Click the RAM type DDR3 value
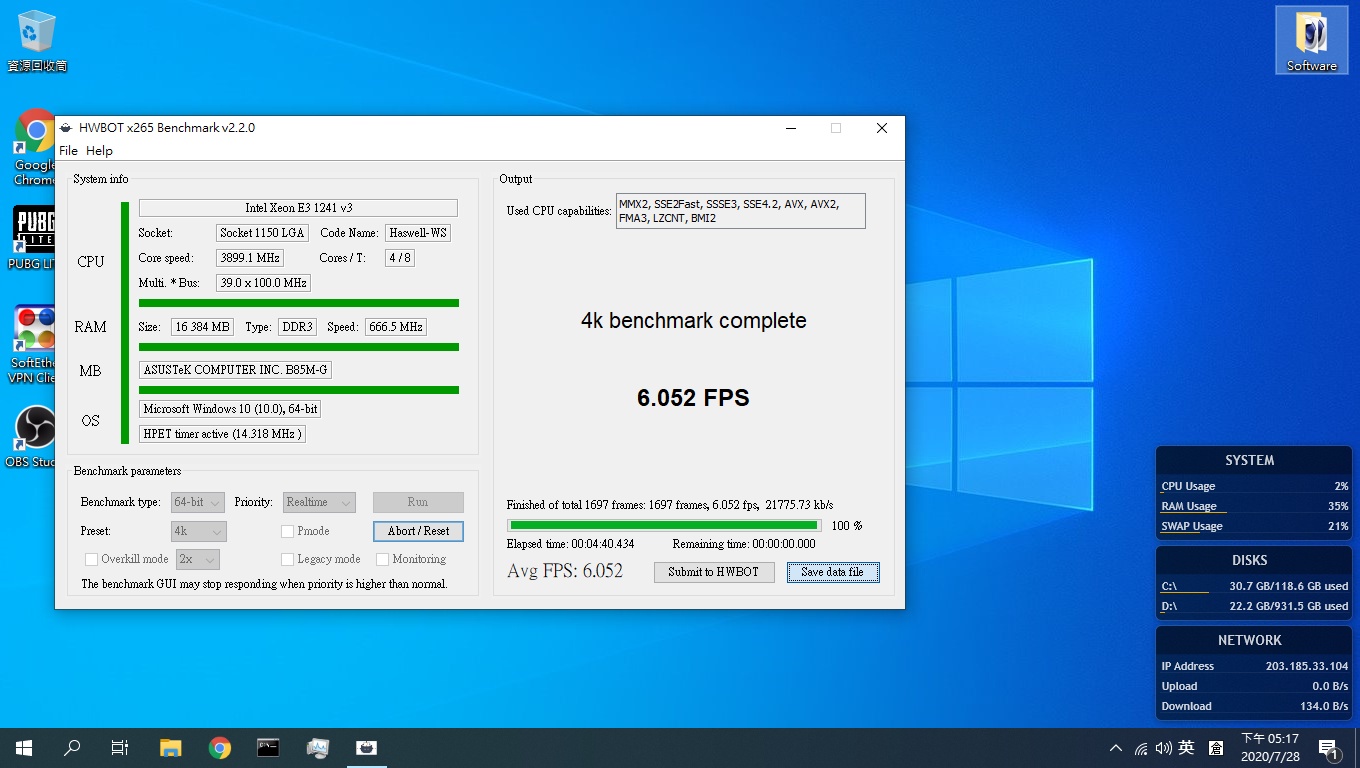Viewport: 1360px width, 768px height. coord(297,327)
